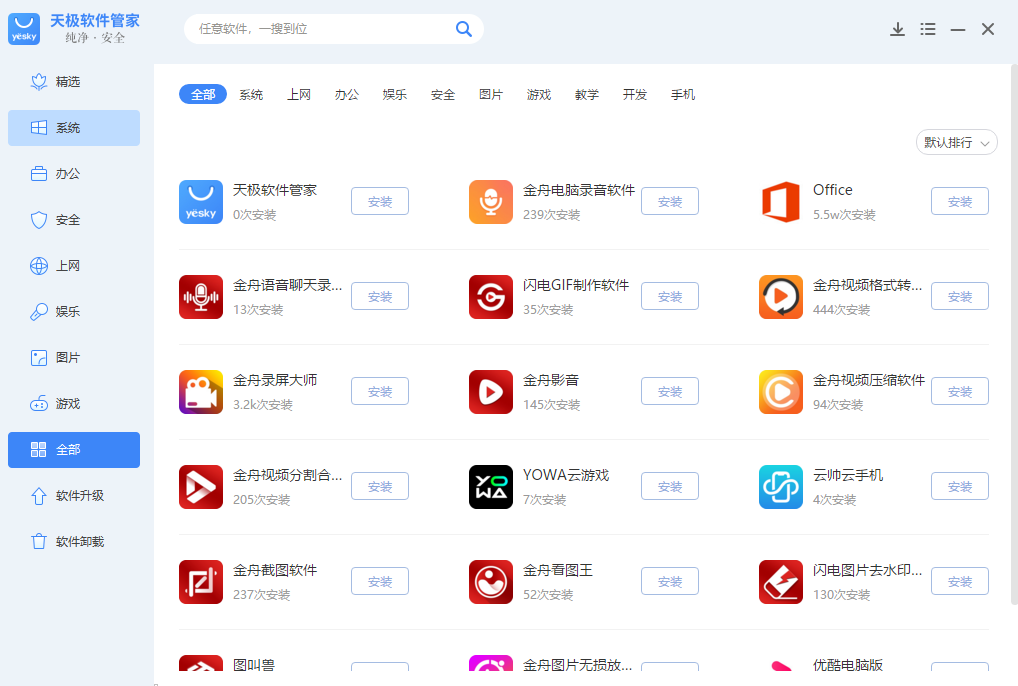Viewport: 1018px width, 686px height.
Task: Install 金舟截图软件
Action: coord(380,582)
